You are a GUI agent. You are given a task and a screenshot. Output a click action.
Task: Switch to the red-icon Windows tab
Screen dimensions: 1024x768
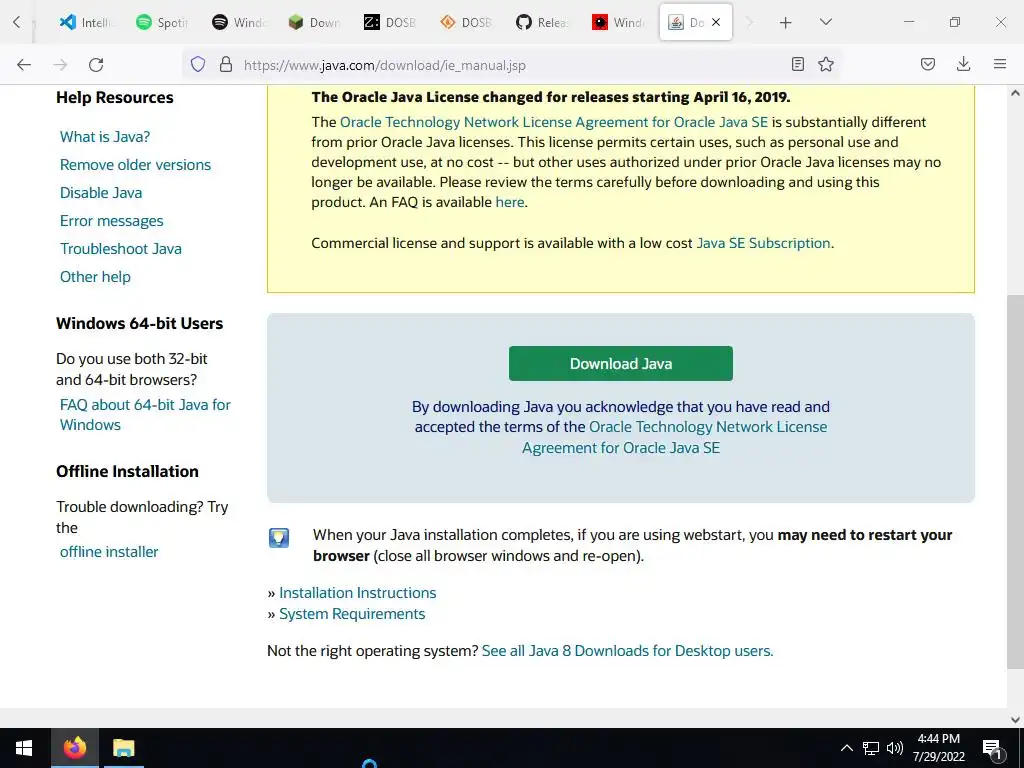point(618,22)
